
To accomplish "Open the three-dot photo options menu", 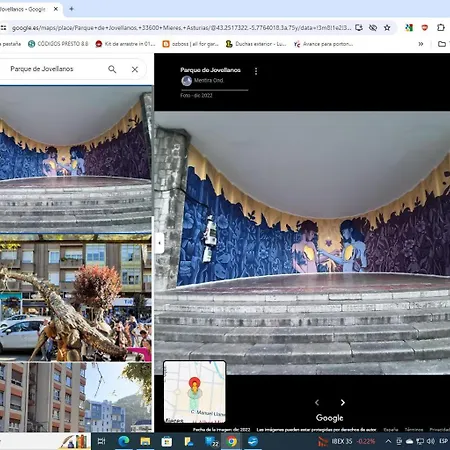I will click(x=256, y=71).
